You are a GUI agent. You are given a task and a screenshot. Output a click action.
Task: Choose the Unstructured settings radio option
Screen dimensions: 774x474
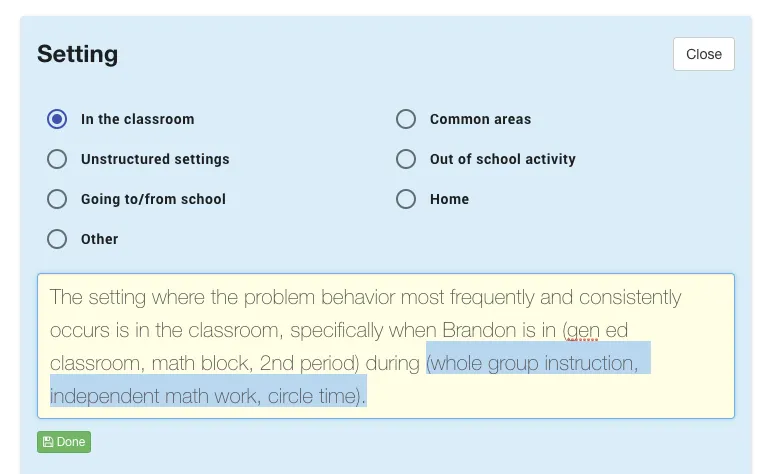tap(57, 159)
